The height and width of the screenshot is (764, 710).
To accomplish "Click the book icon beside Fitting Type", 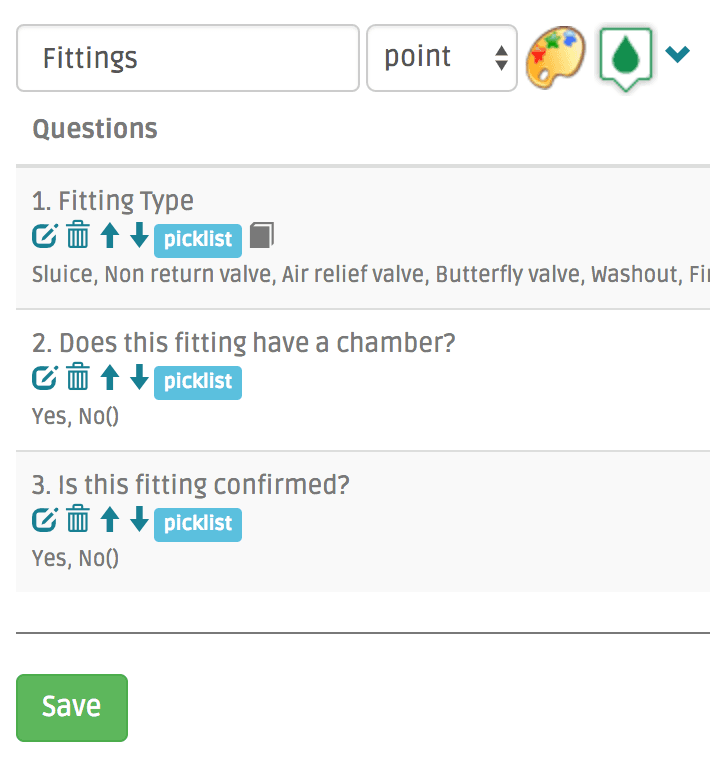I will (x=261, y=236).
